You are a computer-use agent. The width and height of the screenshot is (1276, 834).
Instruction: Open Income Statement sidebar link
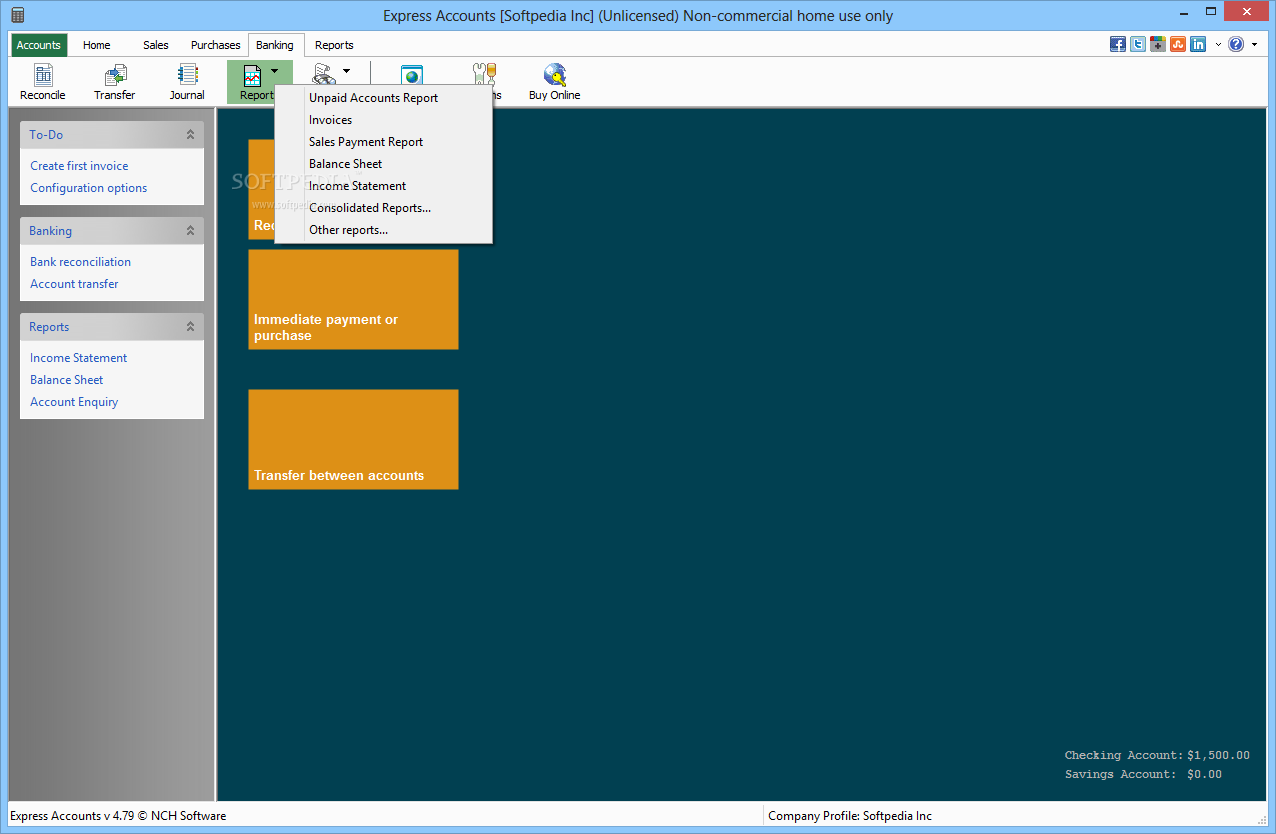pos(78,358)
